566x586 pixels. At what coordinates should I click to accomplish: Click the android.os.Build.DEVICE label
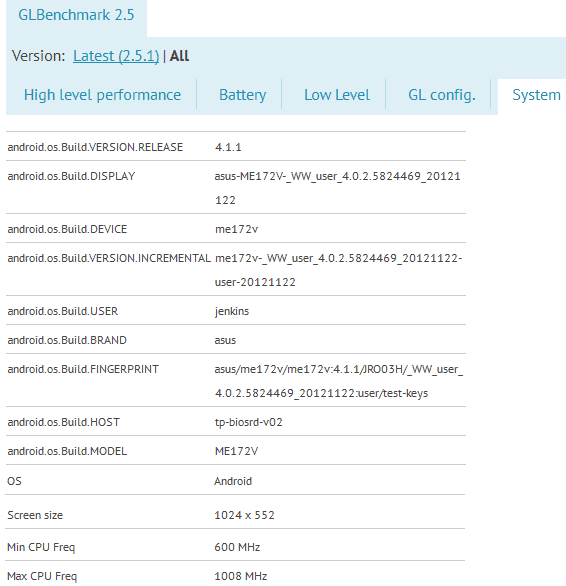pyautogui.click(x=67, y=229)
